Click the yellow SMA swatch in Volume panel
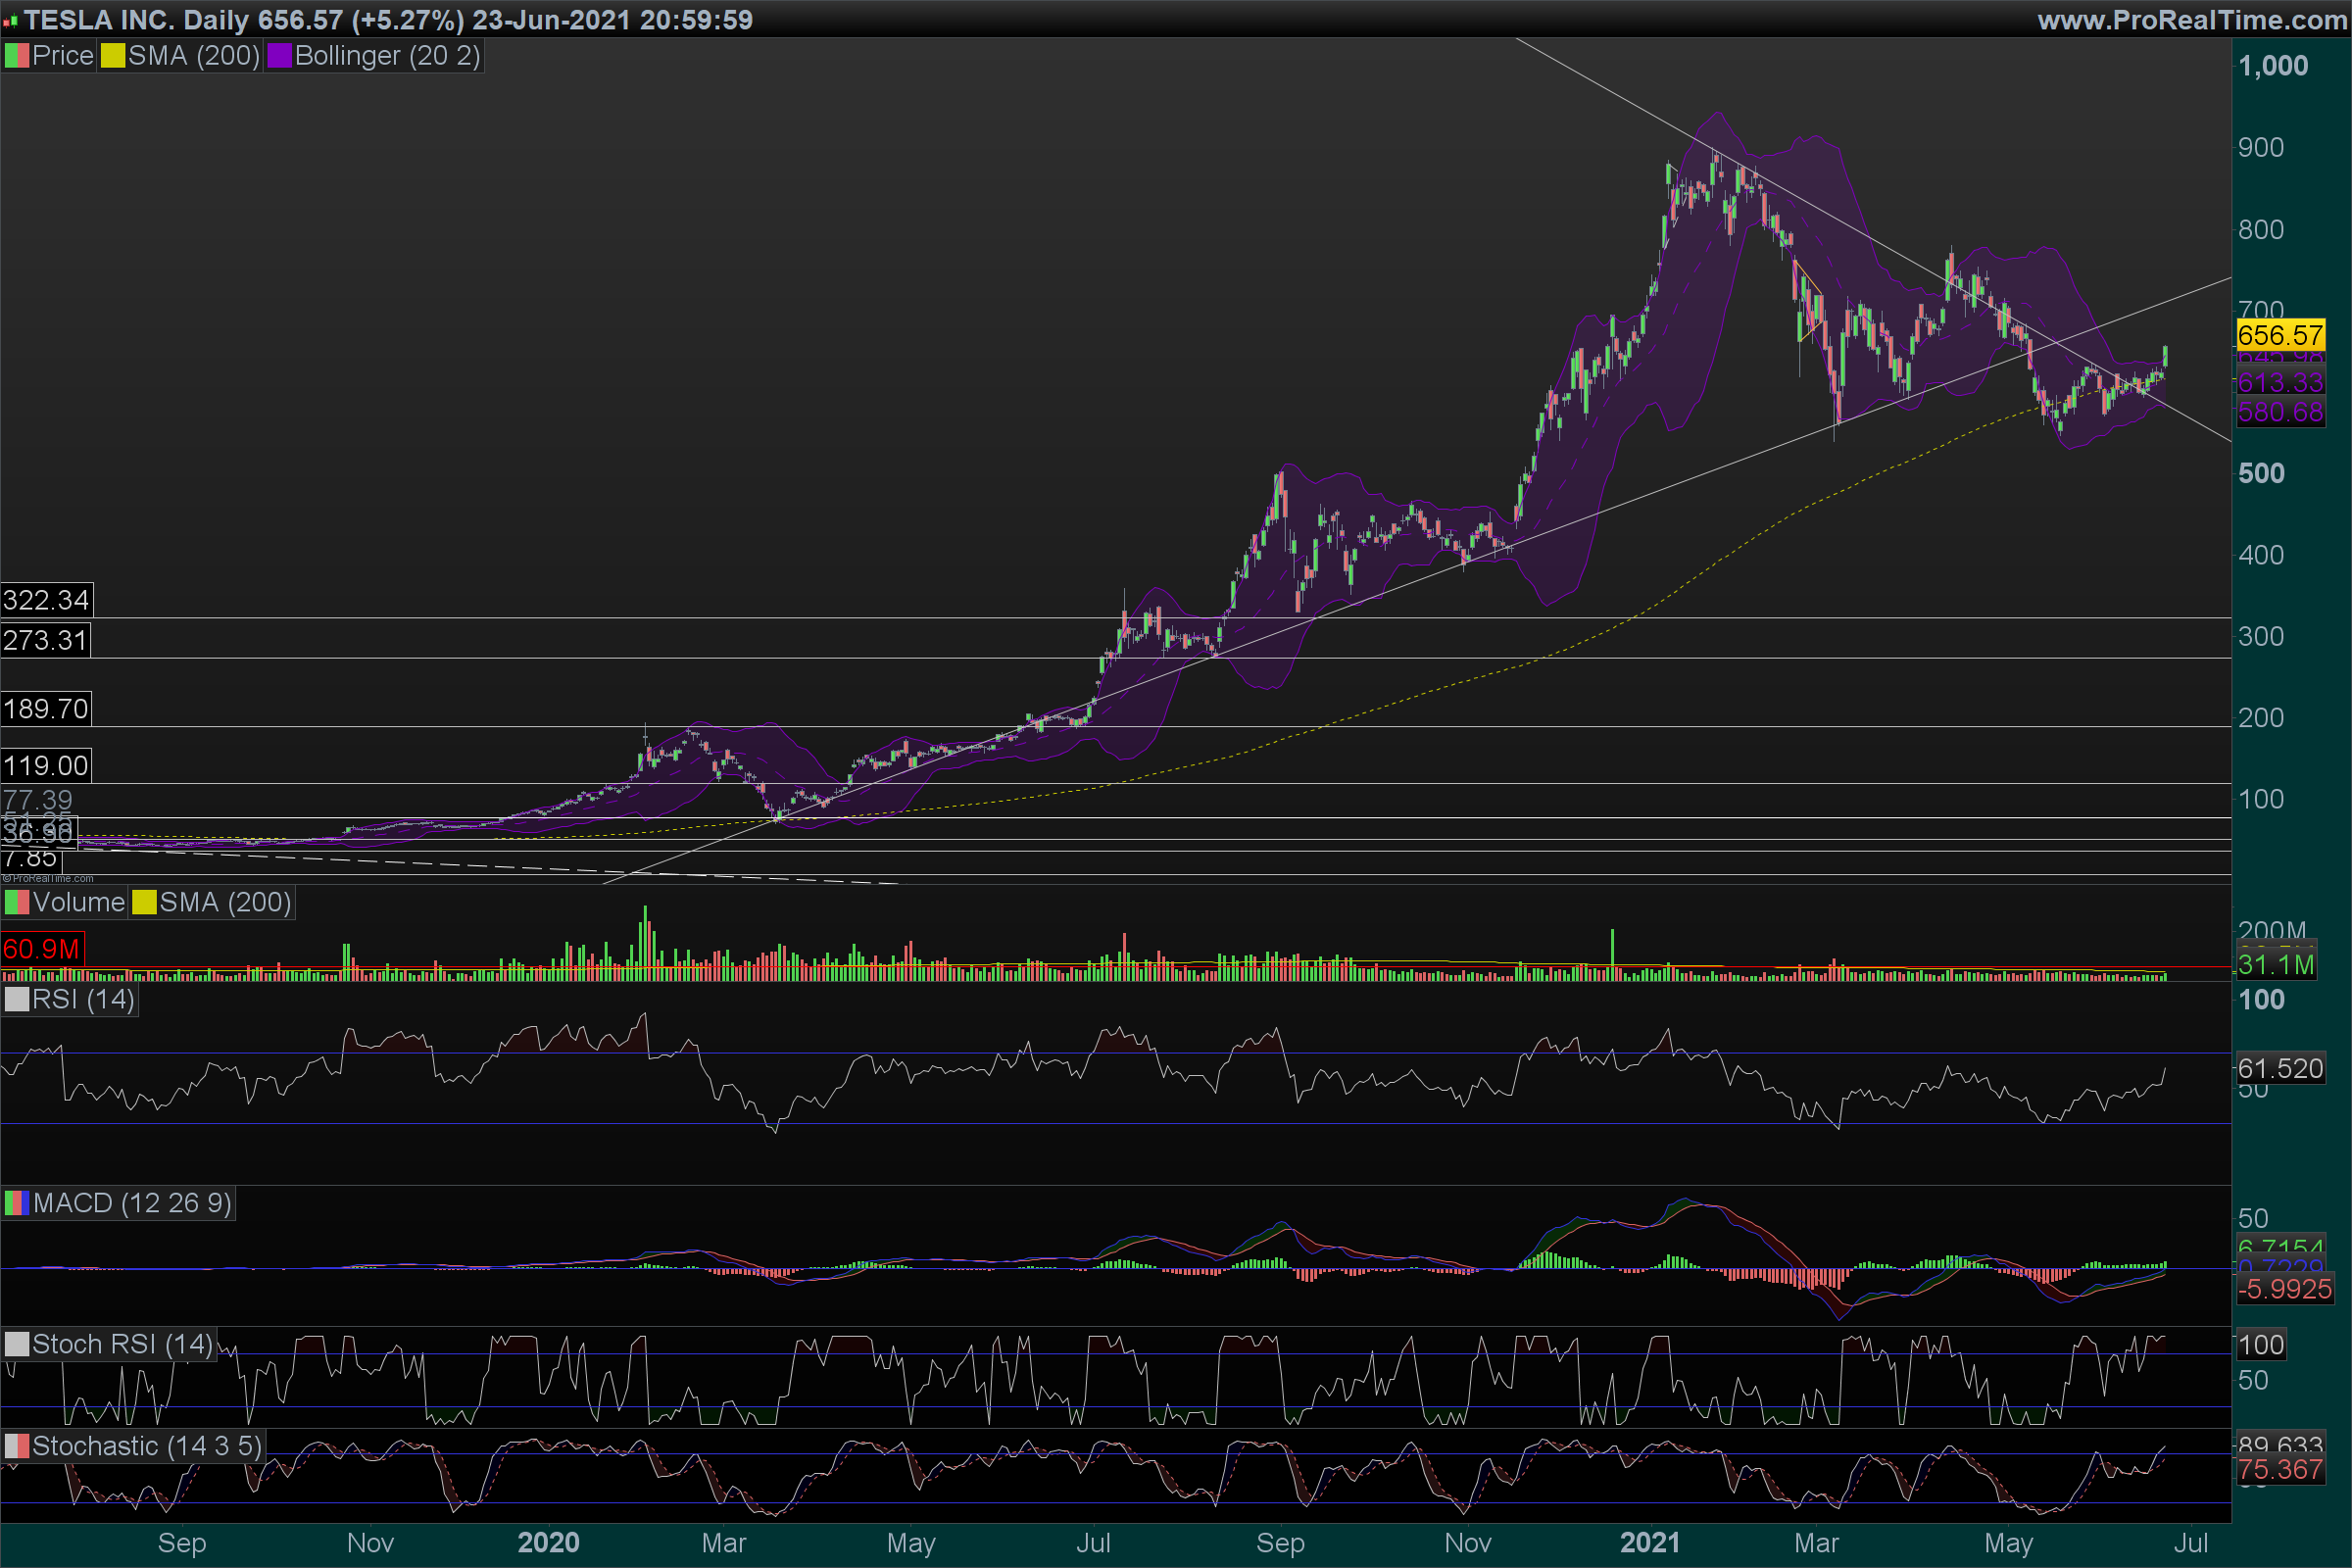Image resolution: width=2352 pixels, height=1568 pixels. point(145,903)
